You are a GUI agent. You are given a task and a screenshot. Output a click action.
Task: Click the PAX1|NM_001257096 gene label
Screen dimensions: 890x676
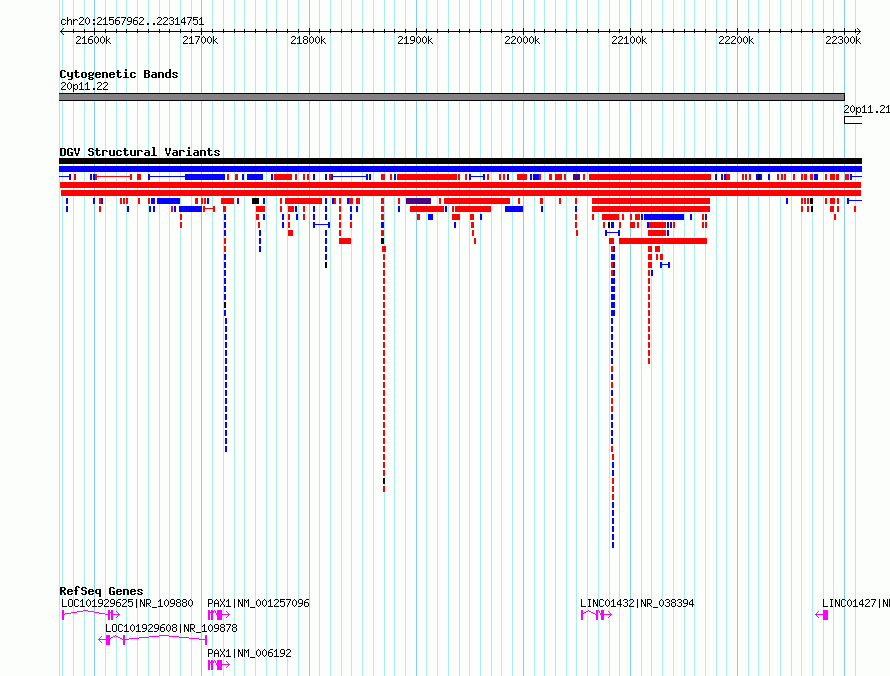point(258,603)
